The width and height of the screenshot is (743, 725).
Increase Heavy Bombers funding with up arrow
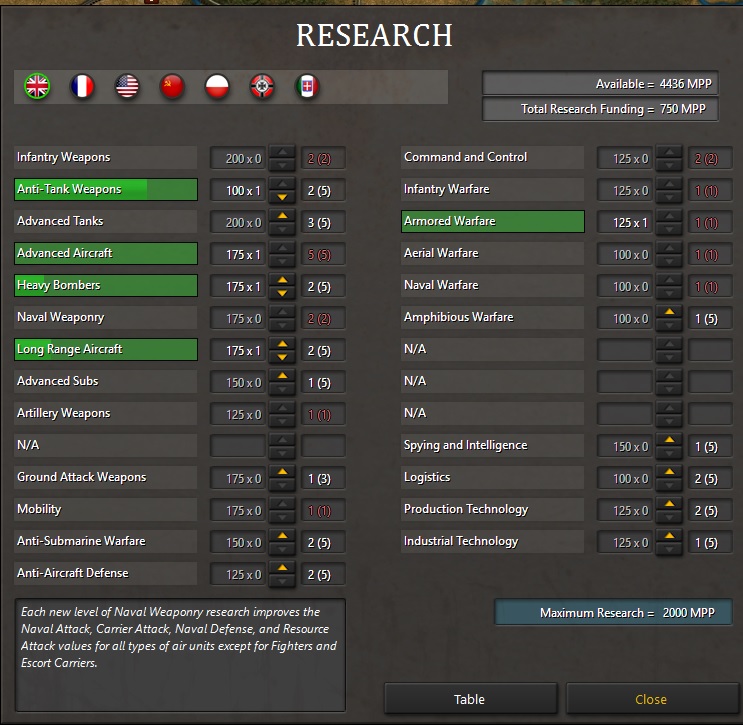click(x=282, y=280)
